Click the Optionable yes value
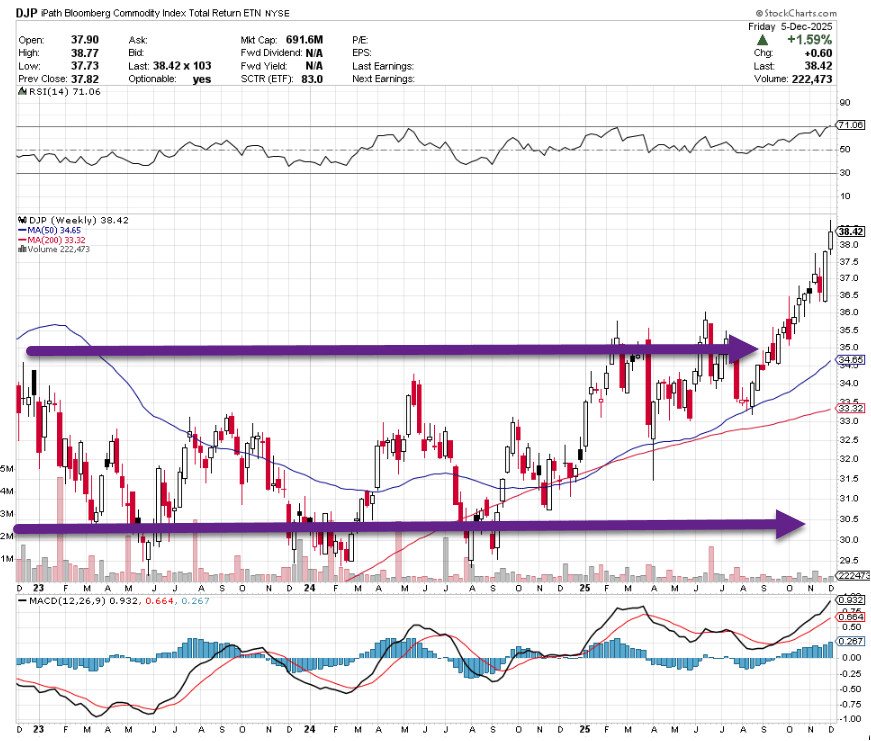This screenshot has width=871, height=741. 202,79
